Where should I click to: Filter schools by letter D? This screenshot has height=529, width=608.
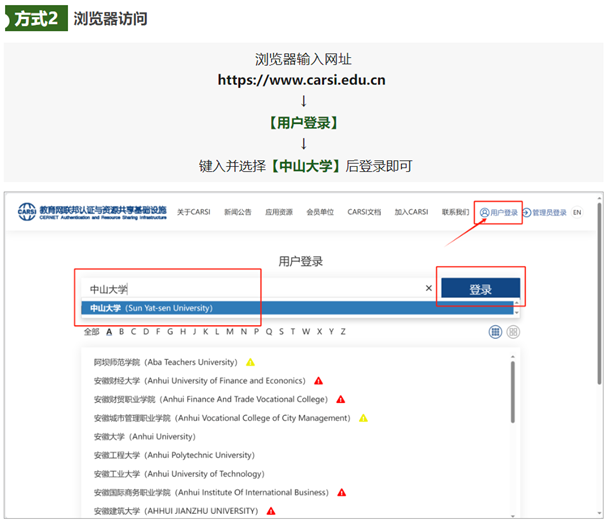coord(146,332)
